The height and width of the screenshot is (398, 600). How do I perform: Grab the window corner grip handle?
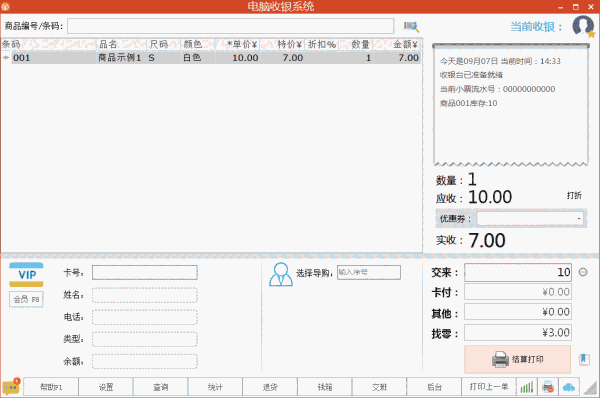point(591,388)
